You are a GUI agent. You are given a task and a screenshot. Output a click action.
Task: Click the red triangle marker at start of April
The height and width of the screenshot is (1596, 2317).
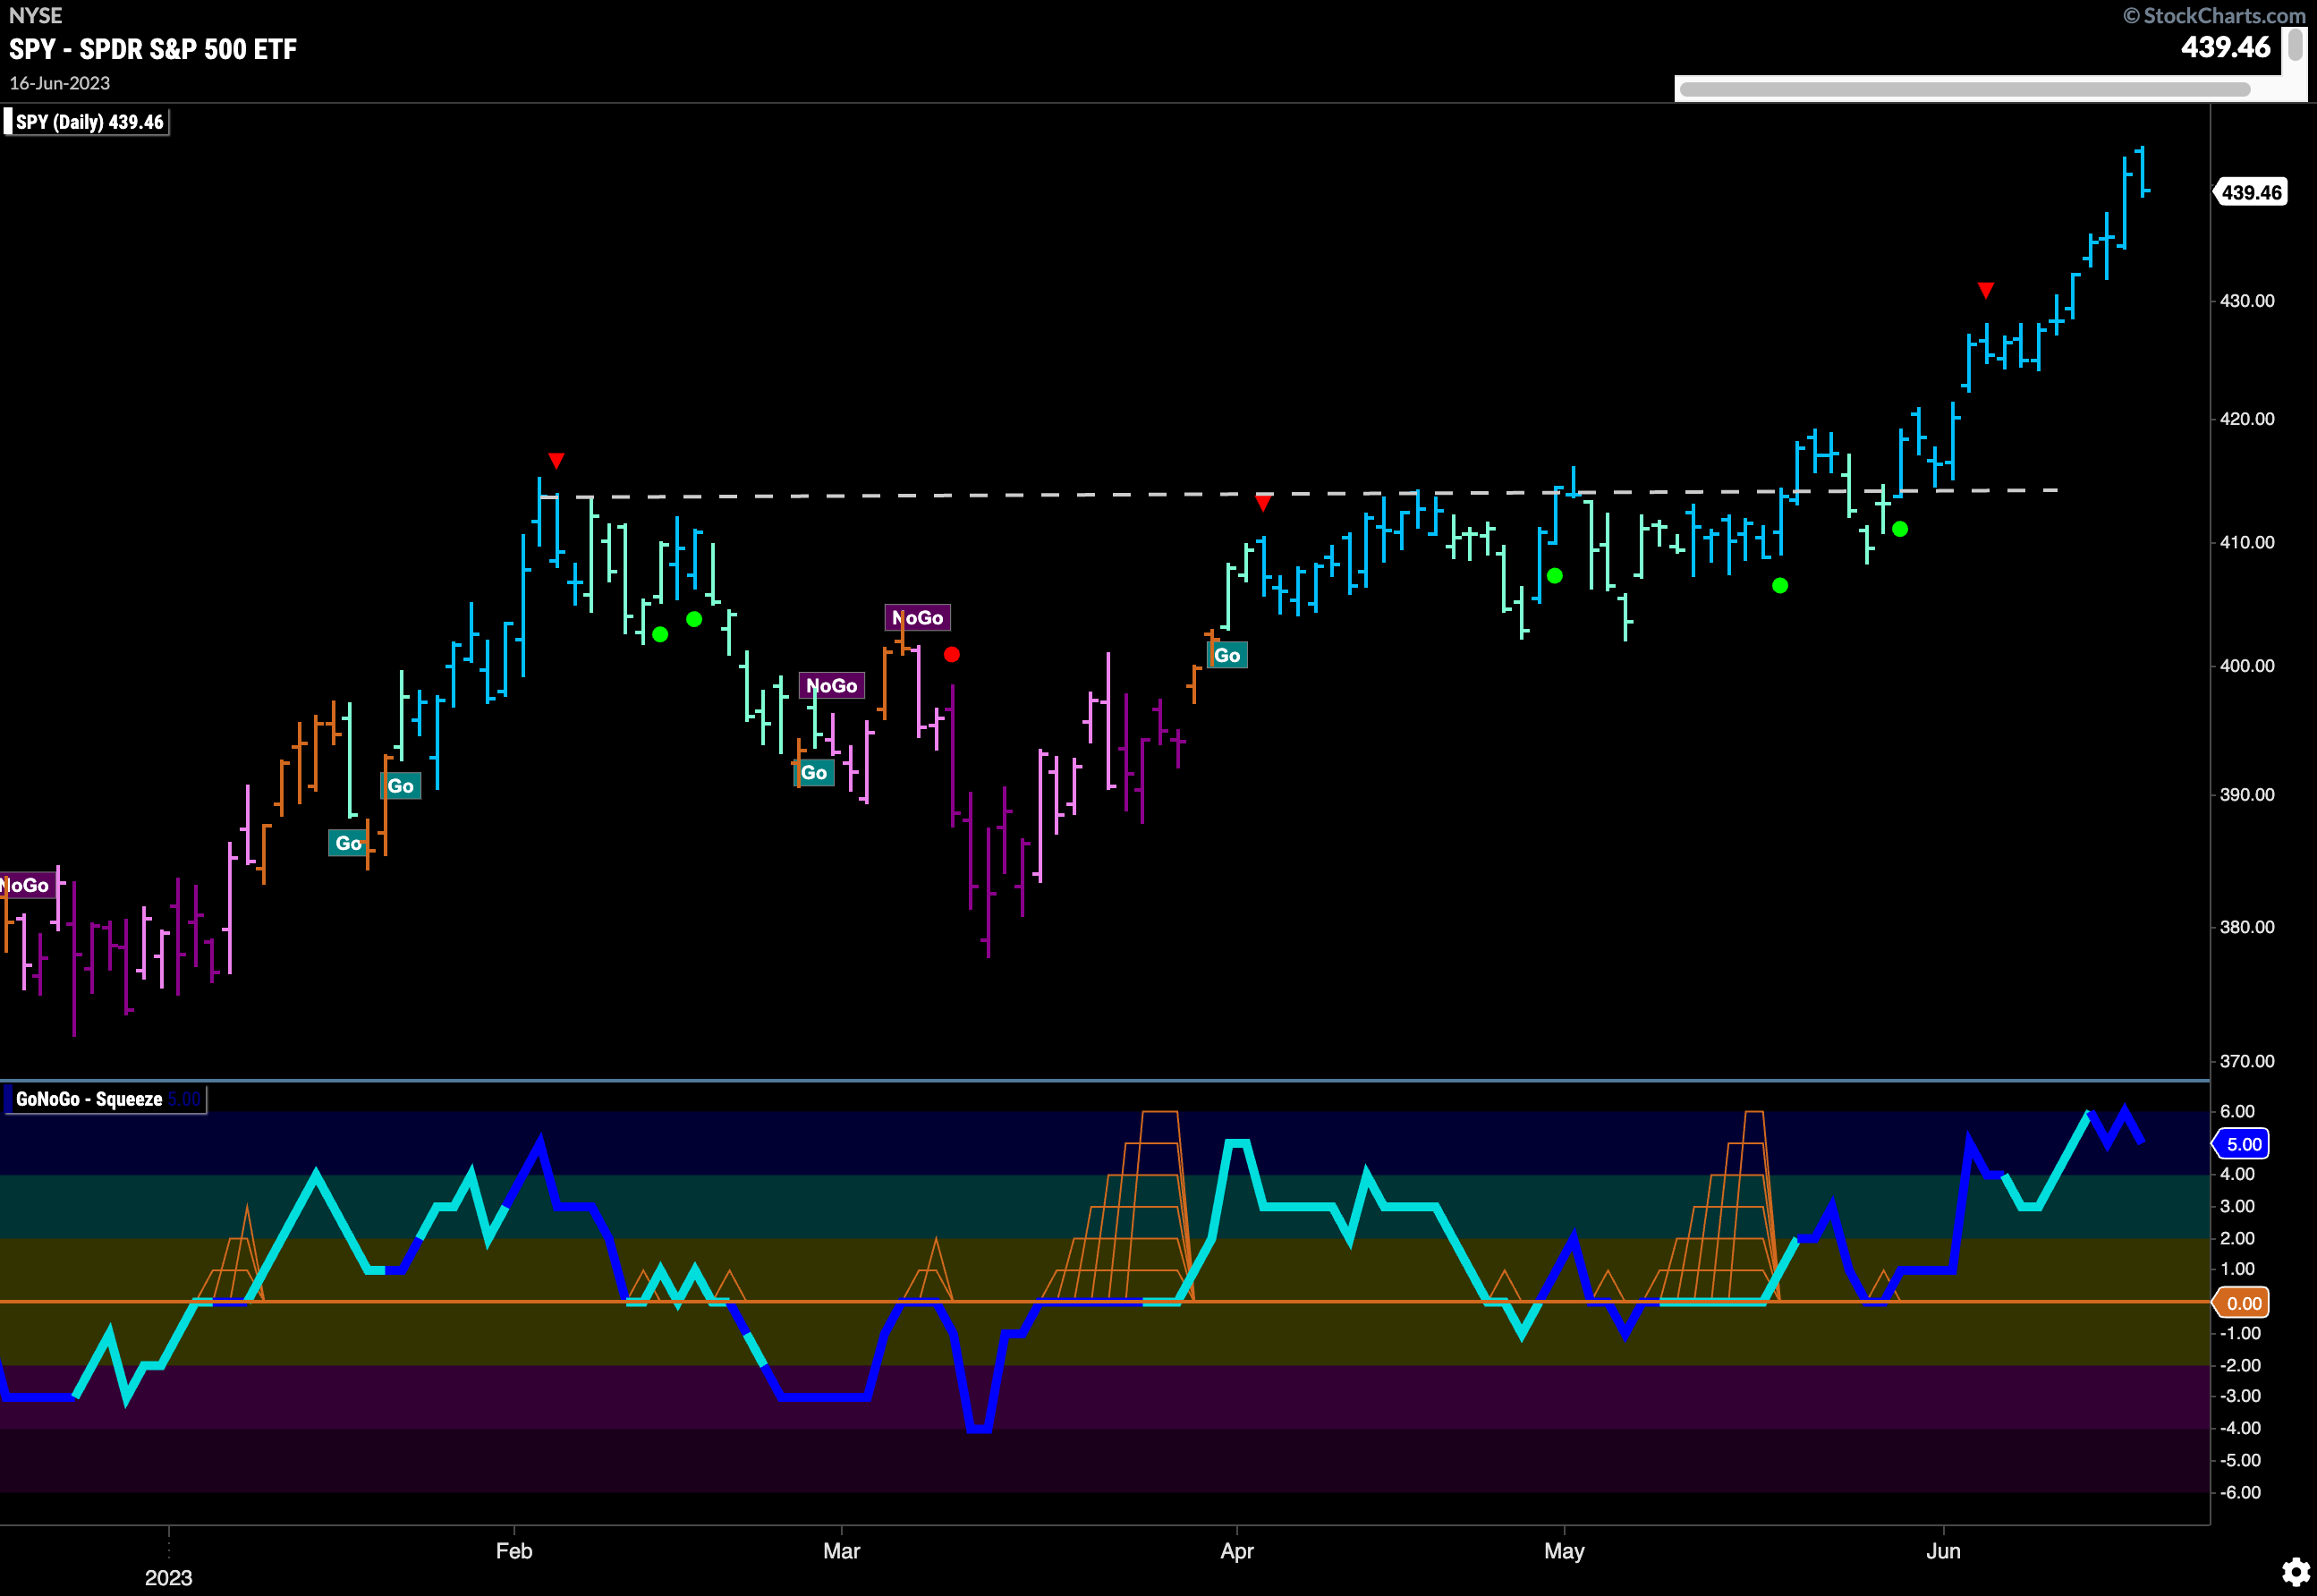[x=1264, y=503]
